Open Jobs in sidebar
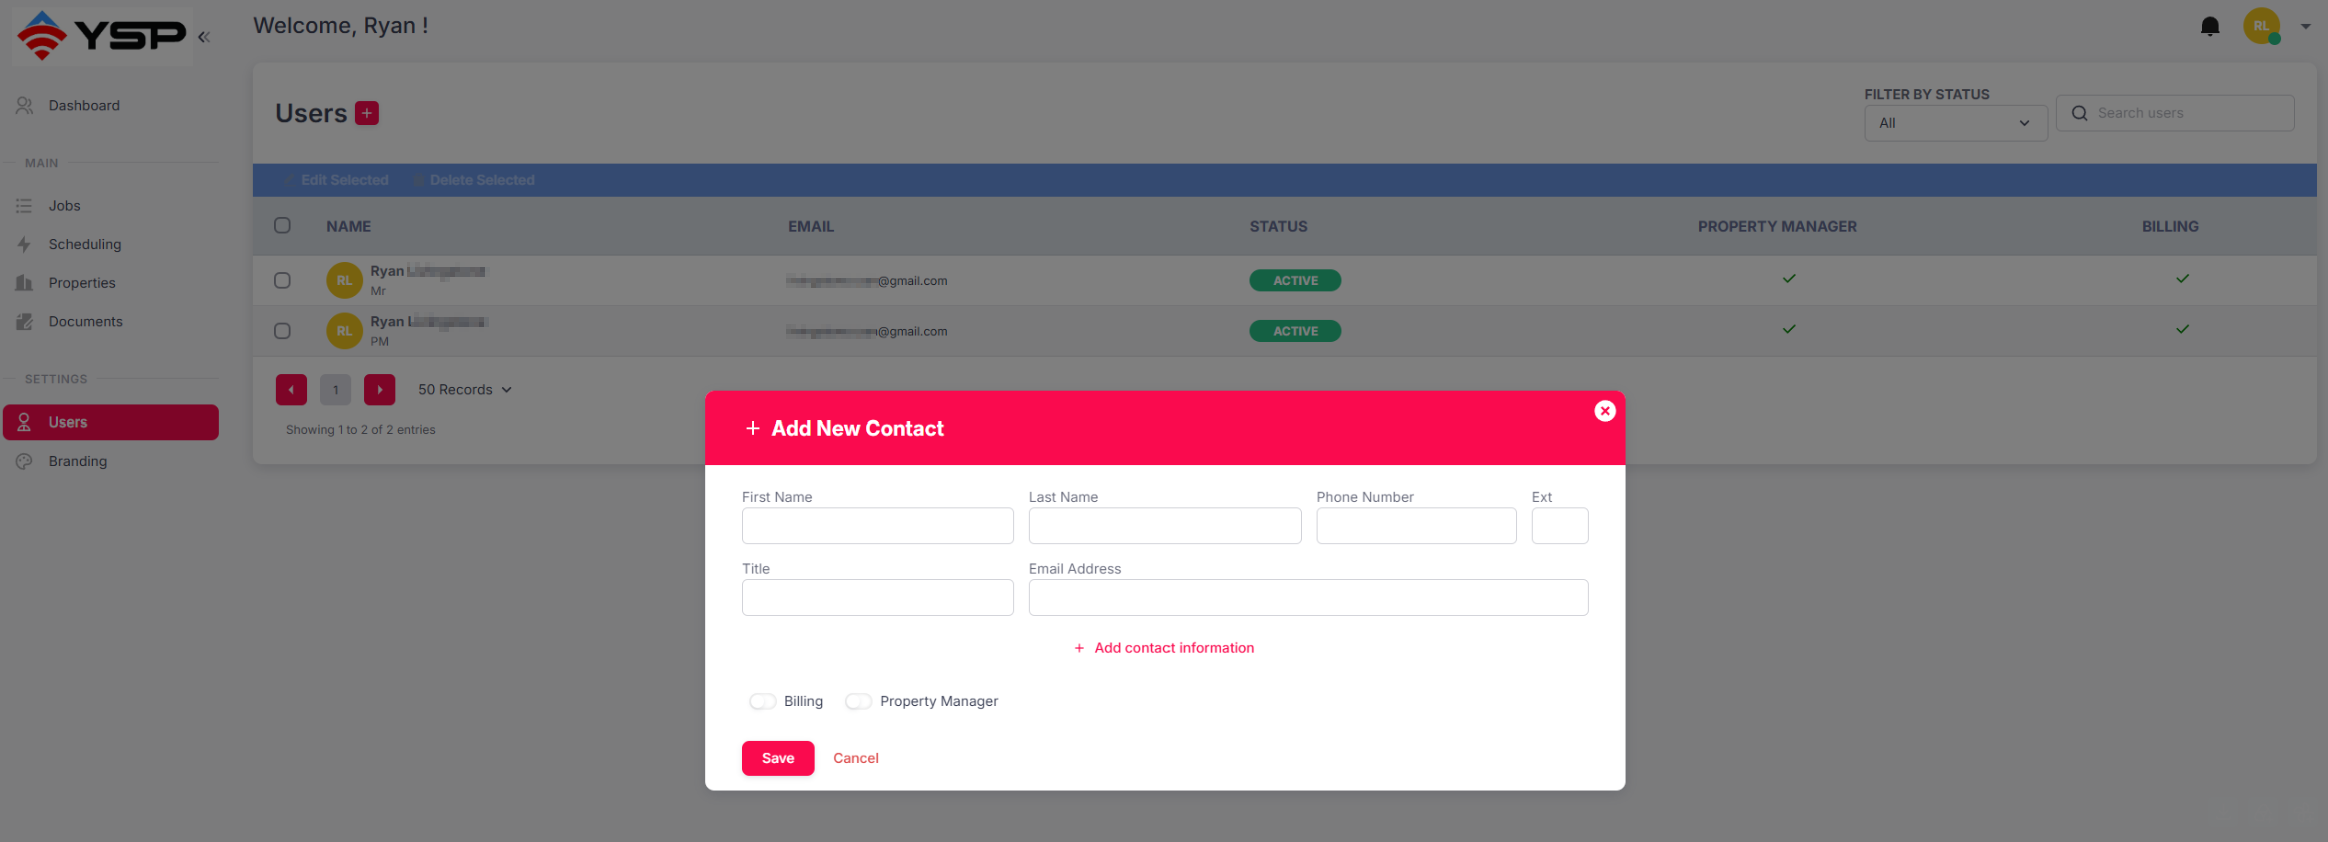Image resolution: width=2328 pixels, height=842 pixels. tap(65, 206)
